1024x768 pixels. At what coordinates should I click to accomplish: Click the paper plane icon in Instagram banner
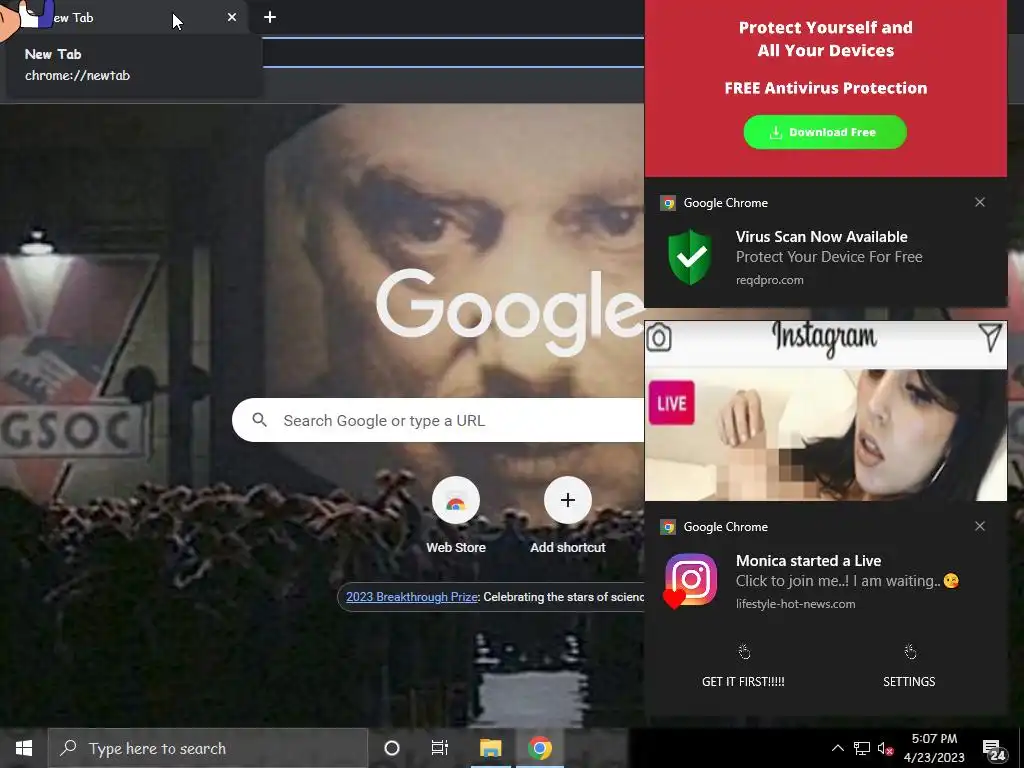(991, 337)
